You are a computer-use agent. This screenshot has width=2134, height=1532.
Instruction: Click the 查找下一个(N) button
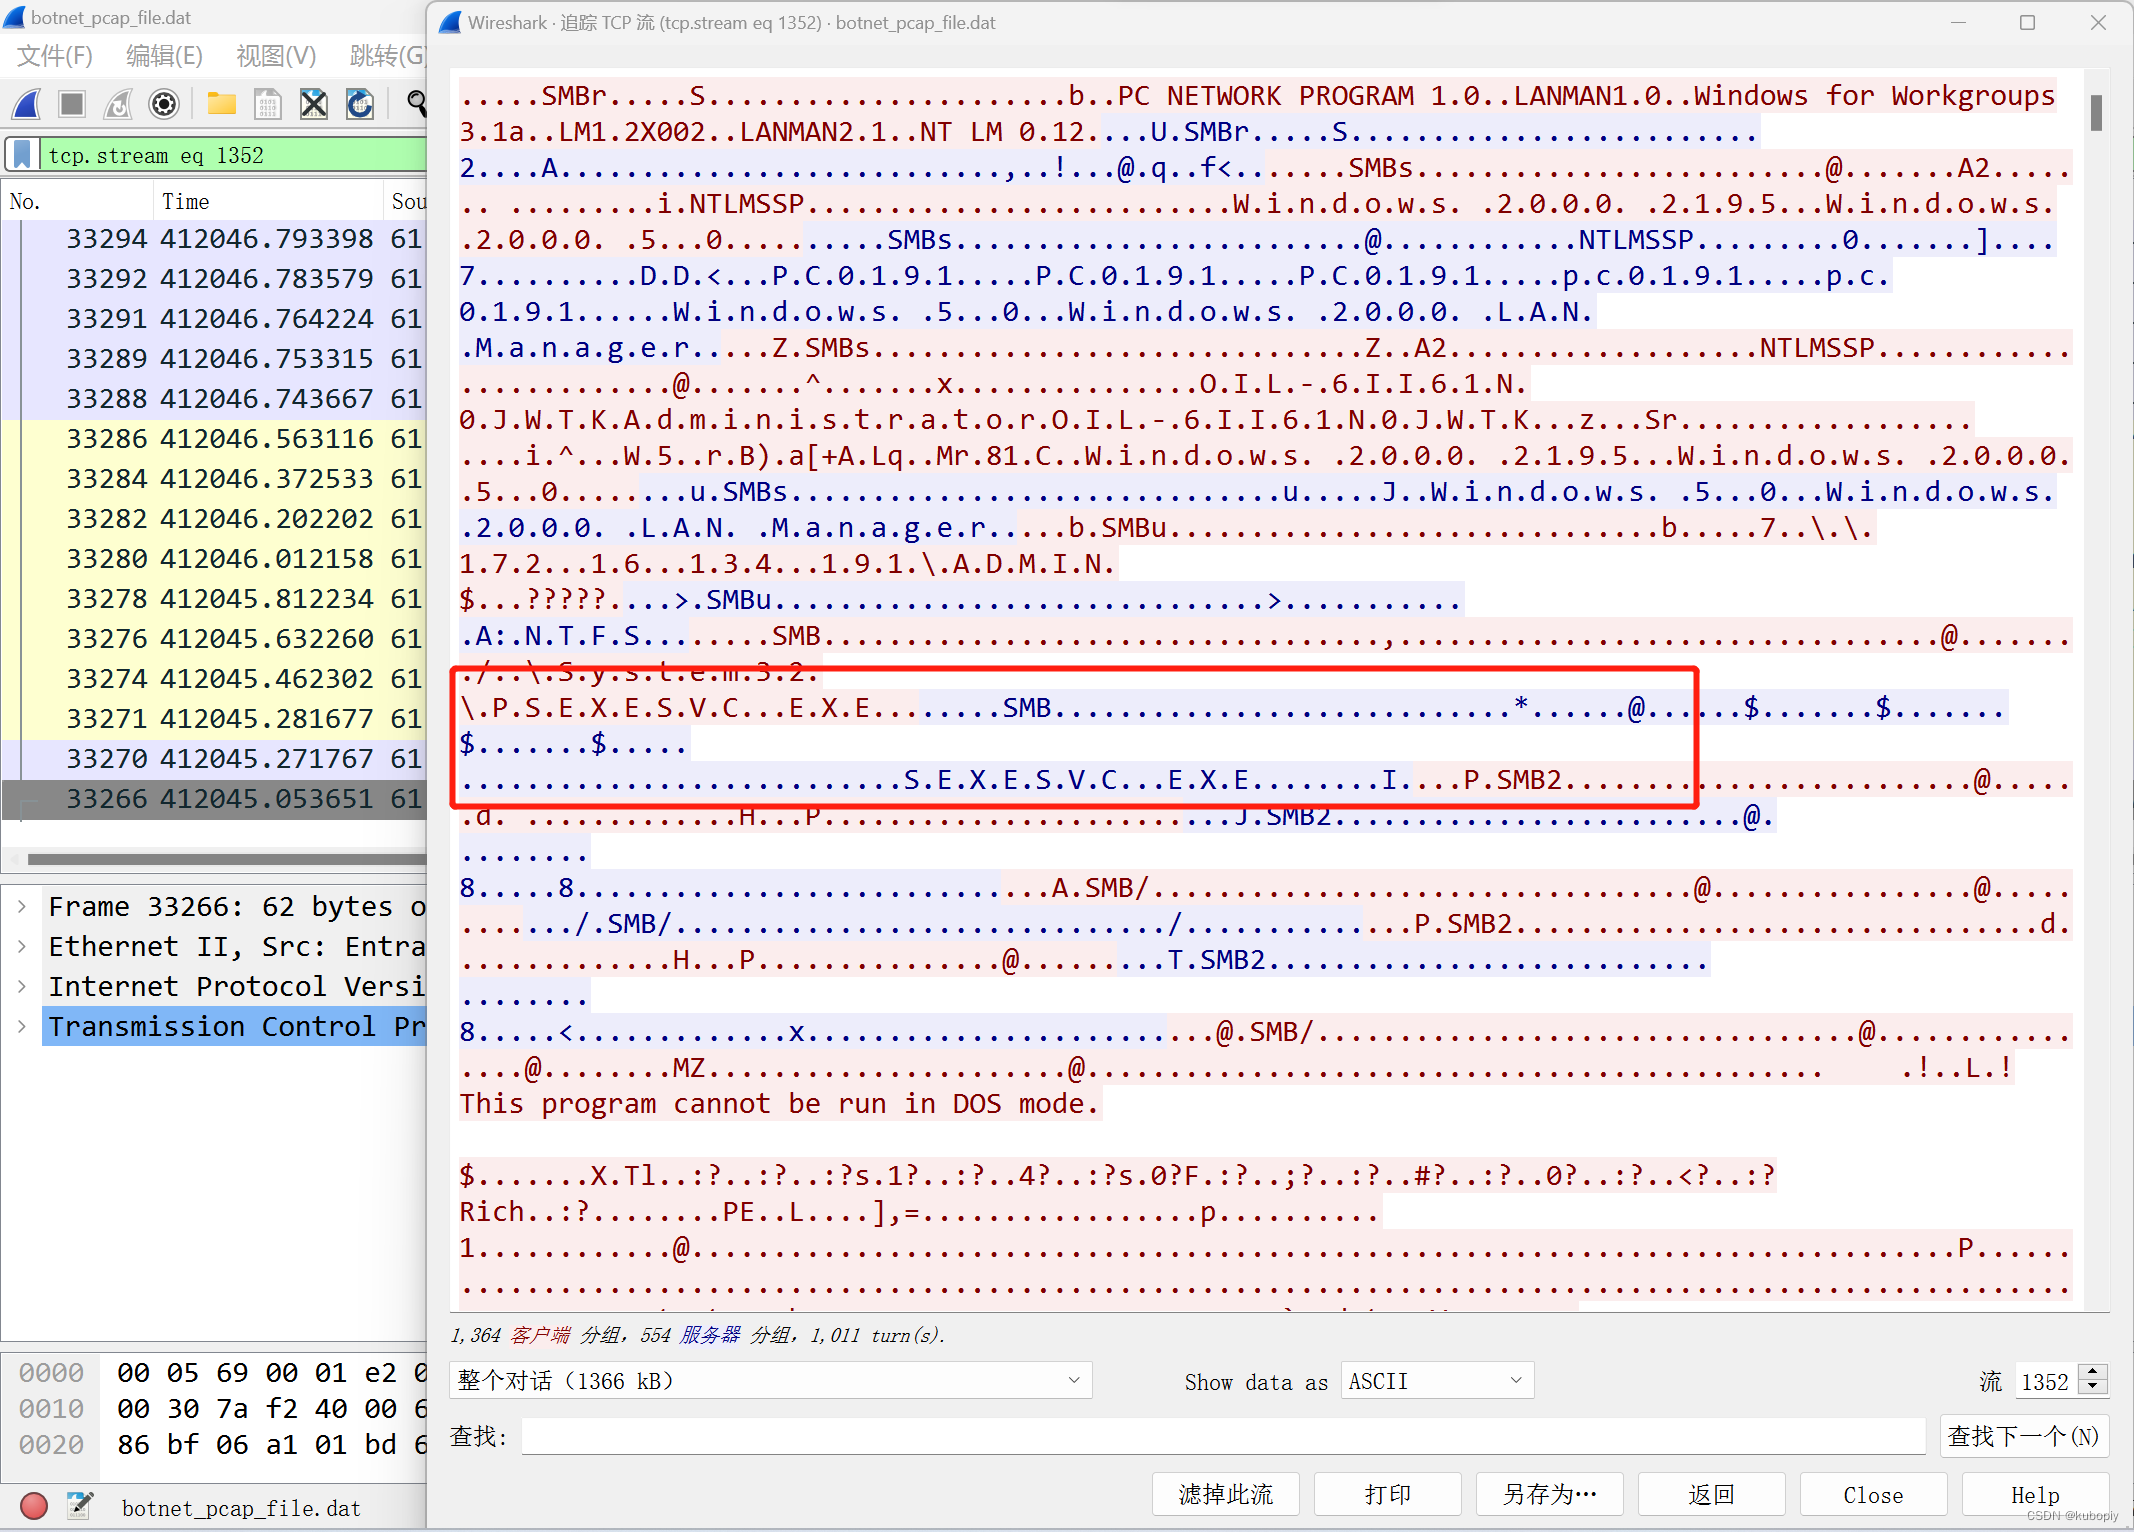click(x=2025, y=1436)
